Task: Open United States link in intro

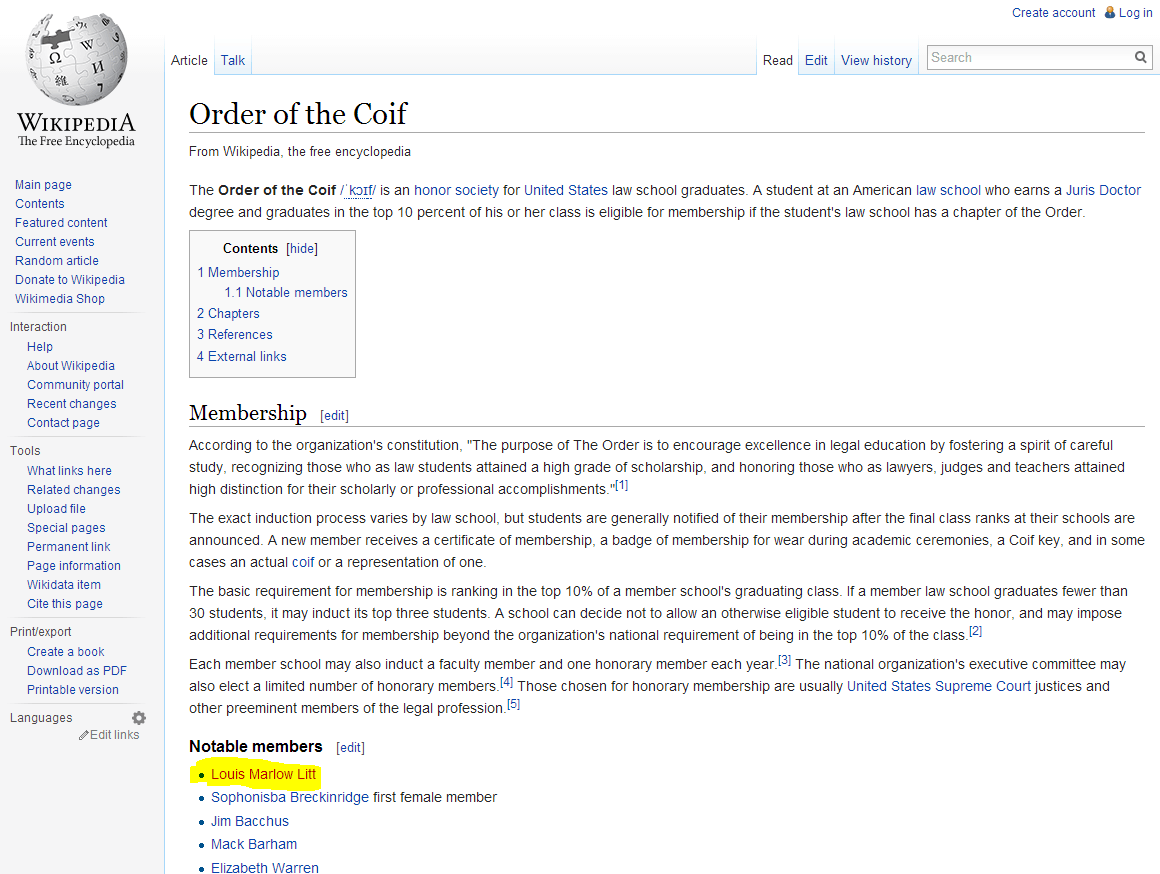Action: [566, 190]
